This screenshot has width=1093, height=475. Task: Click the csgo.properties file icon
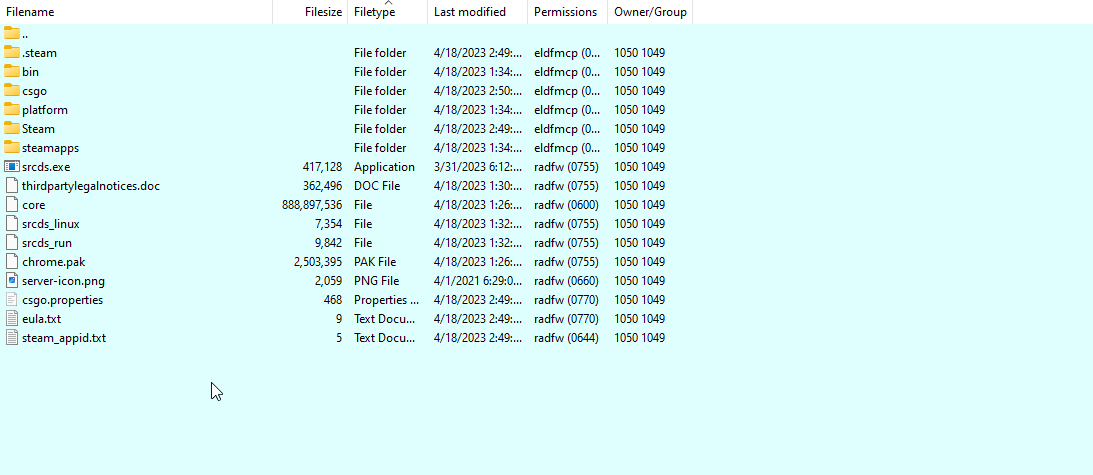[x=12, y=299]
